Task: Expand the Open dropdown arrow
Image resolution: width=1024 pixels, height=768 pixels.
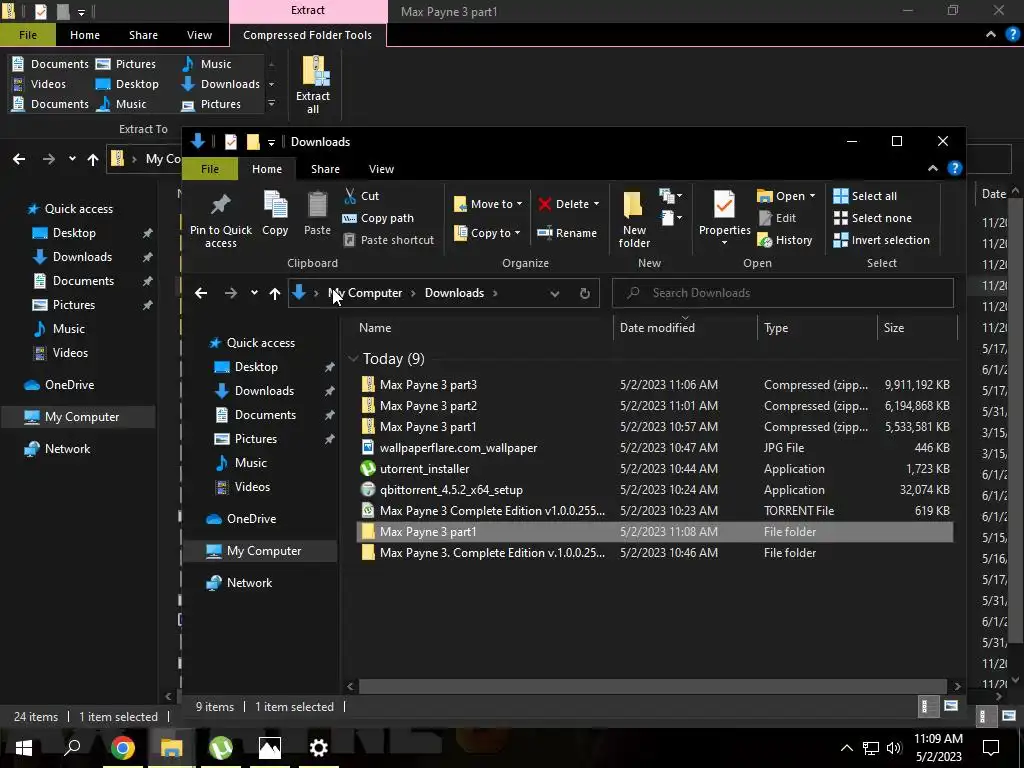Action: 812,196
